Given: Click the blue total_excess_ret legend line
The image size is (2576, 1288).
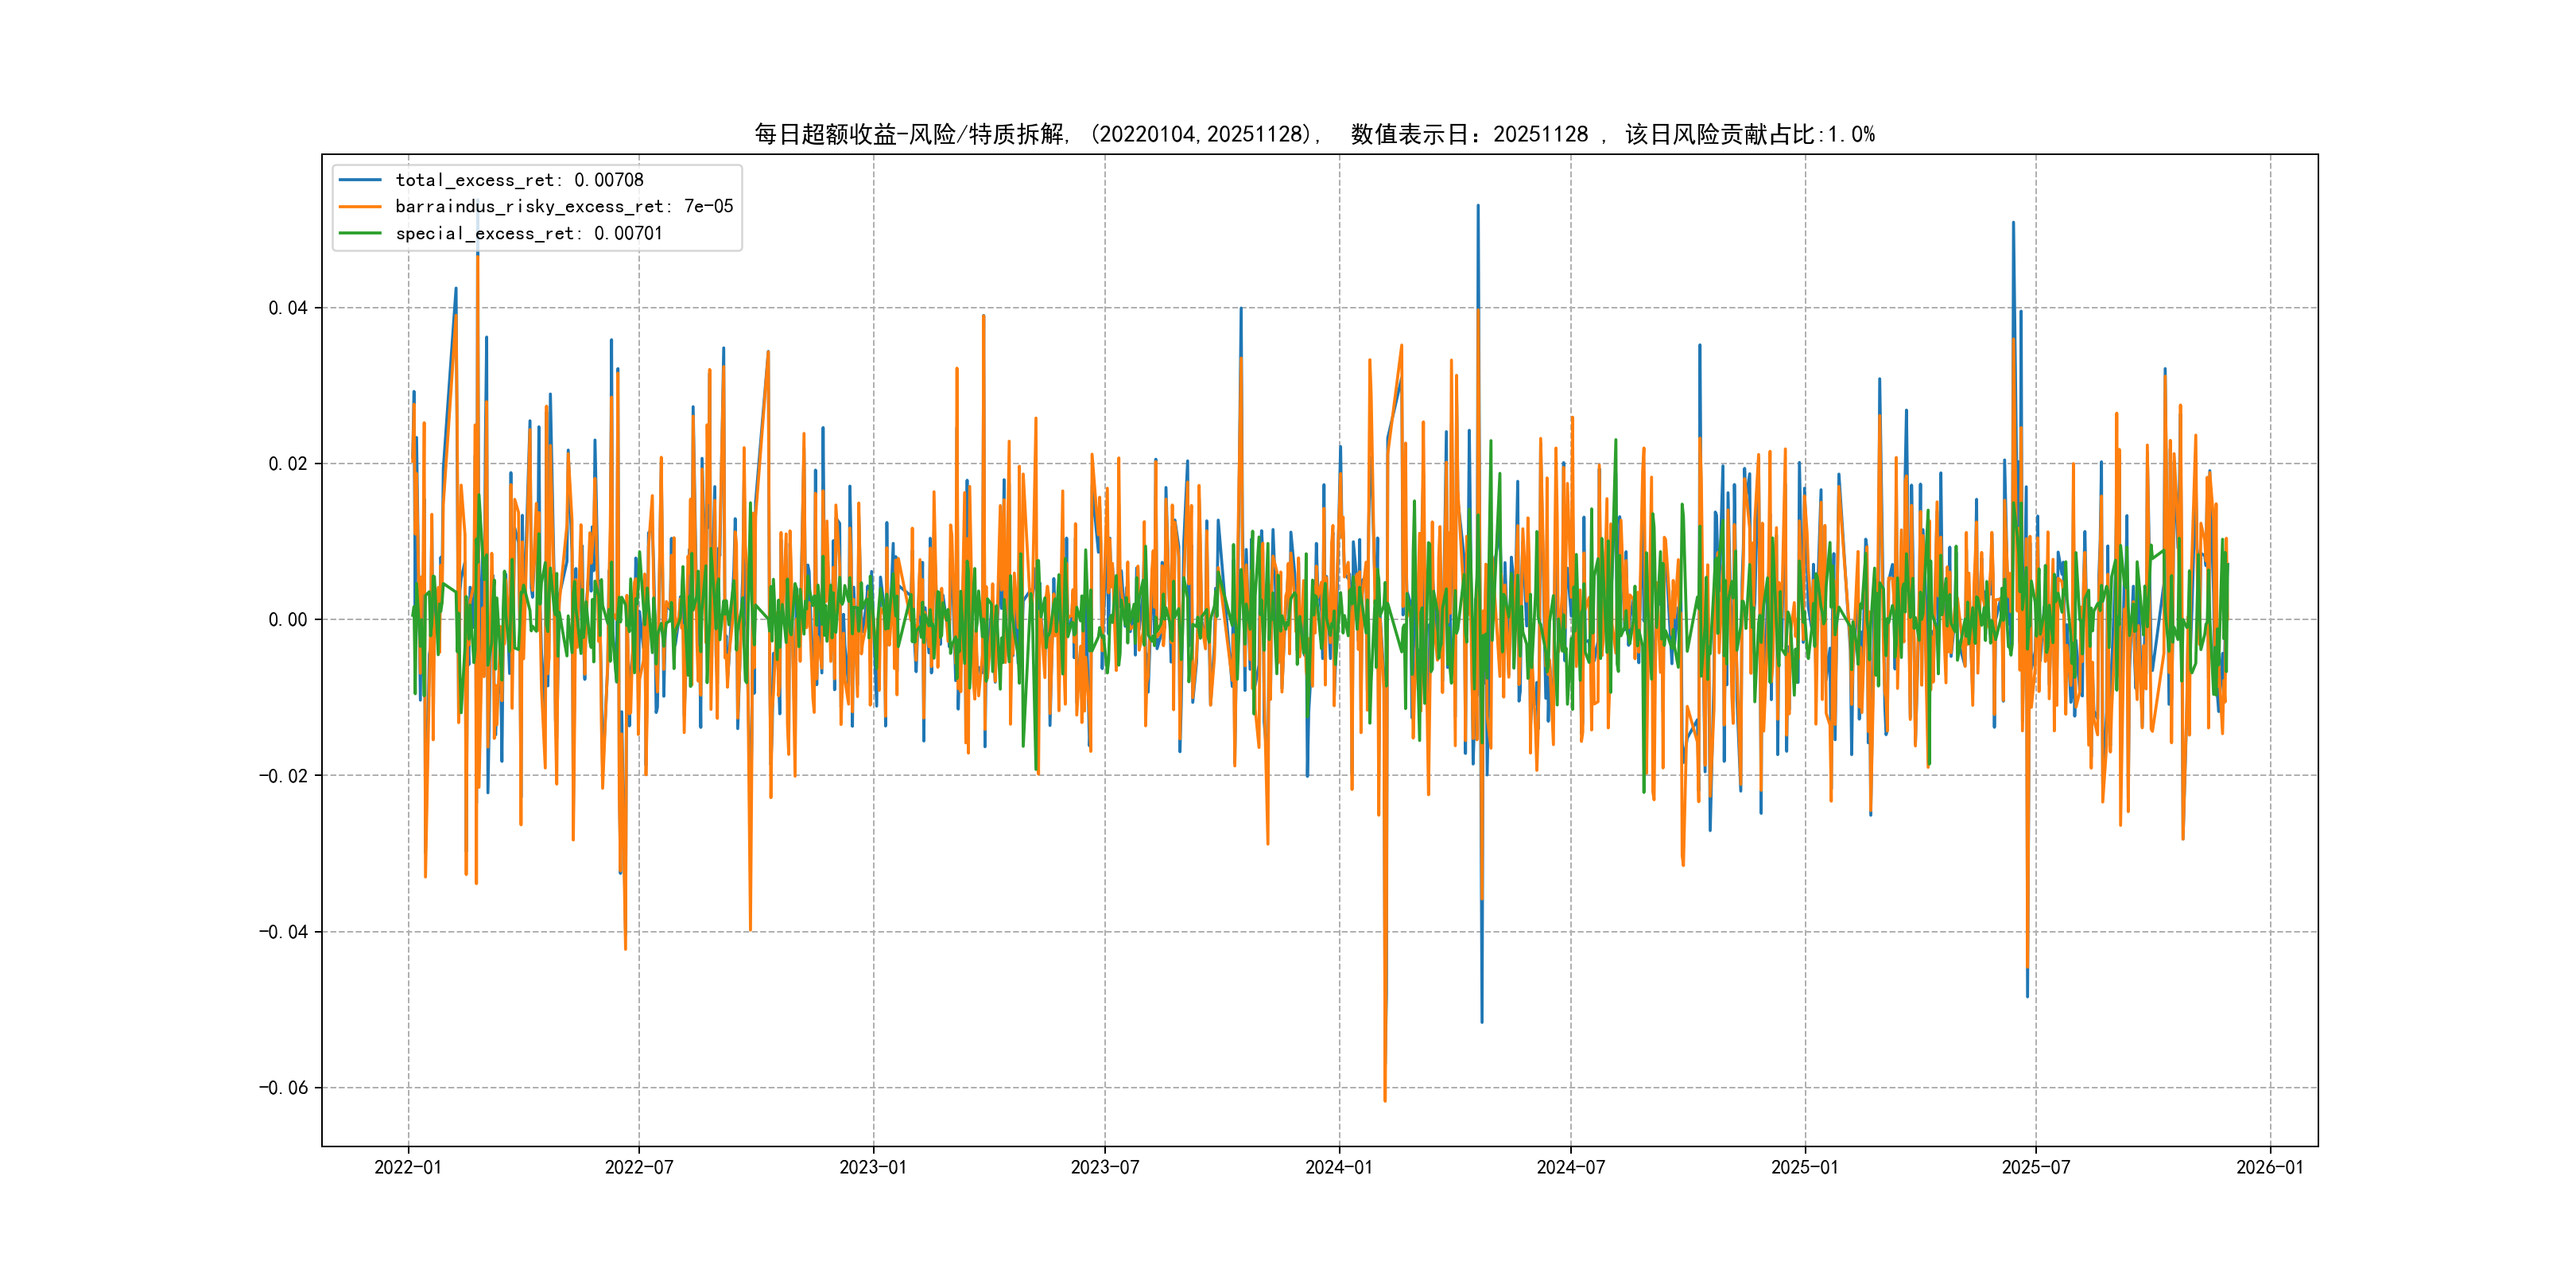Looking at the screenshot, I should 360,180.
